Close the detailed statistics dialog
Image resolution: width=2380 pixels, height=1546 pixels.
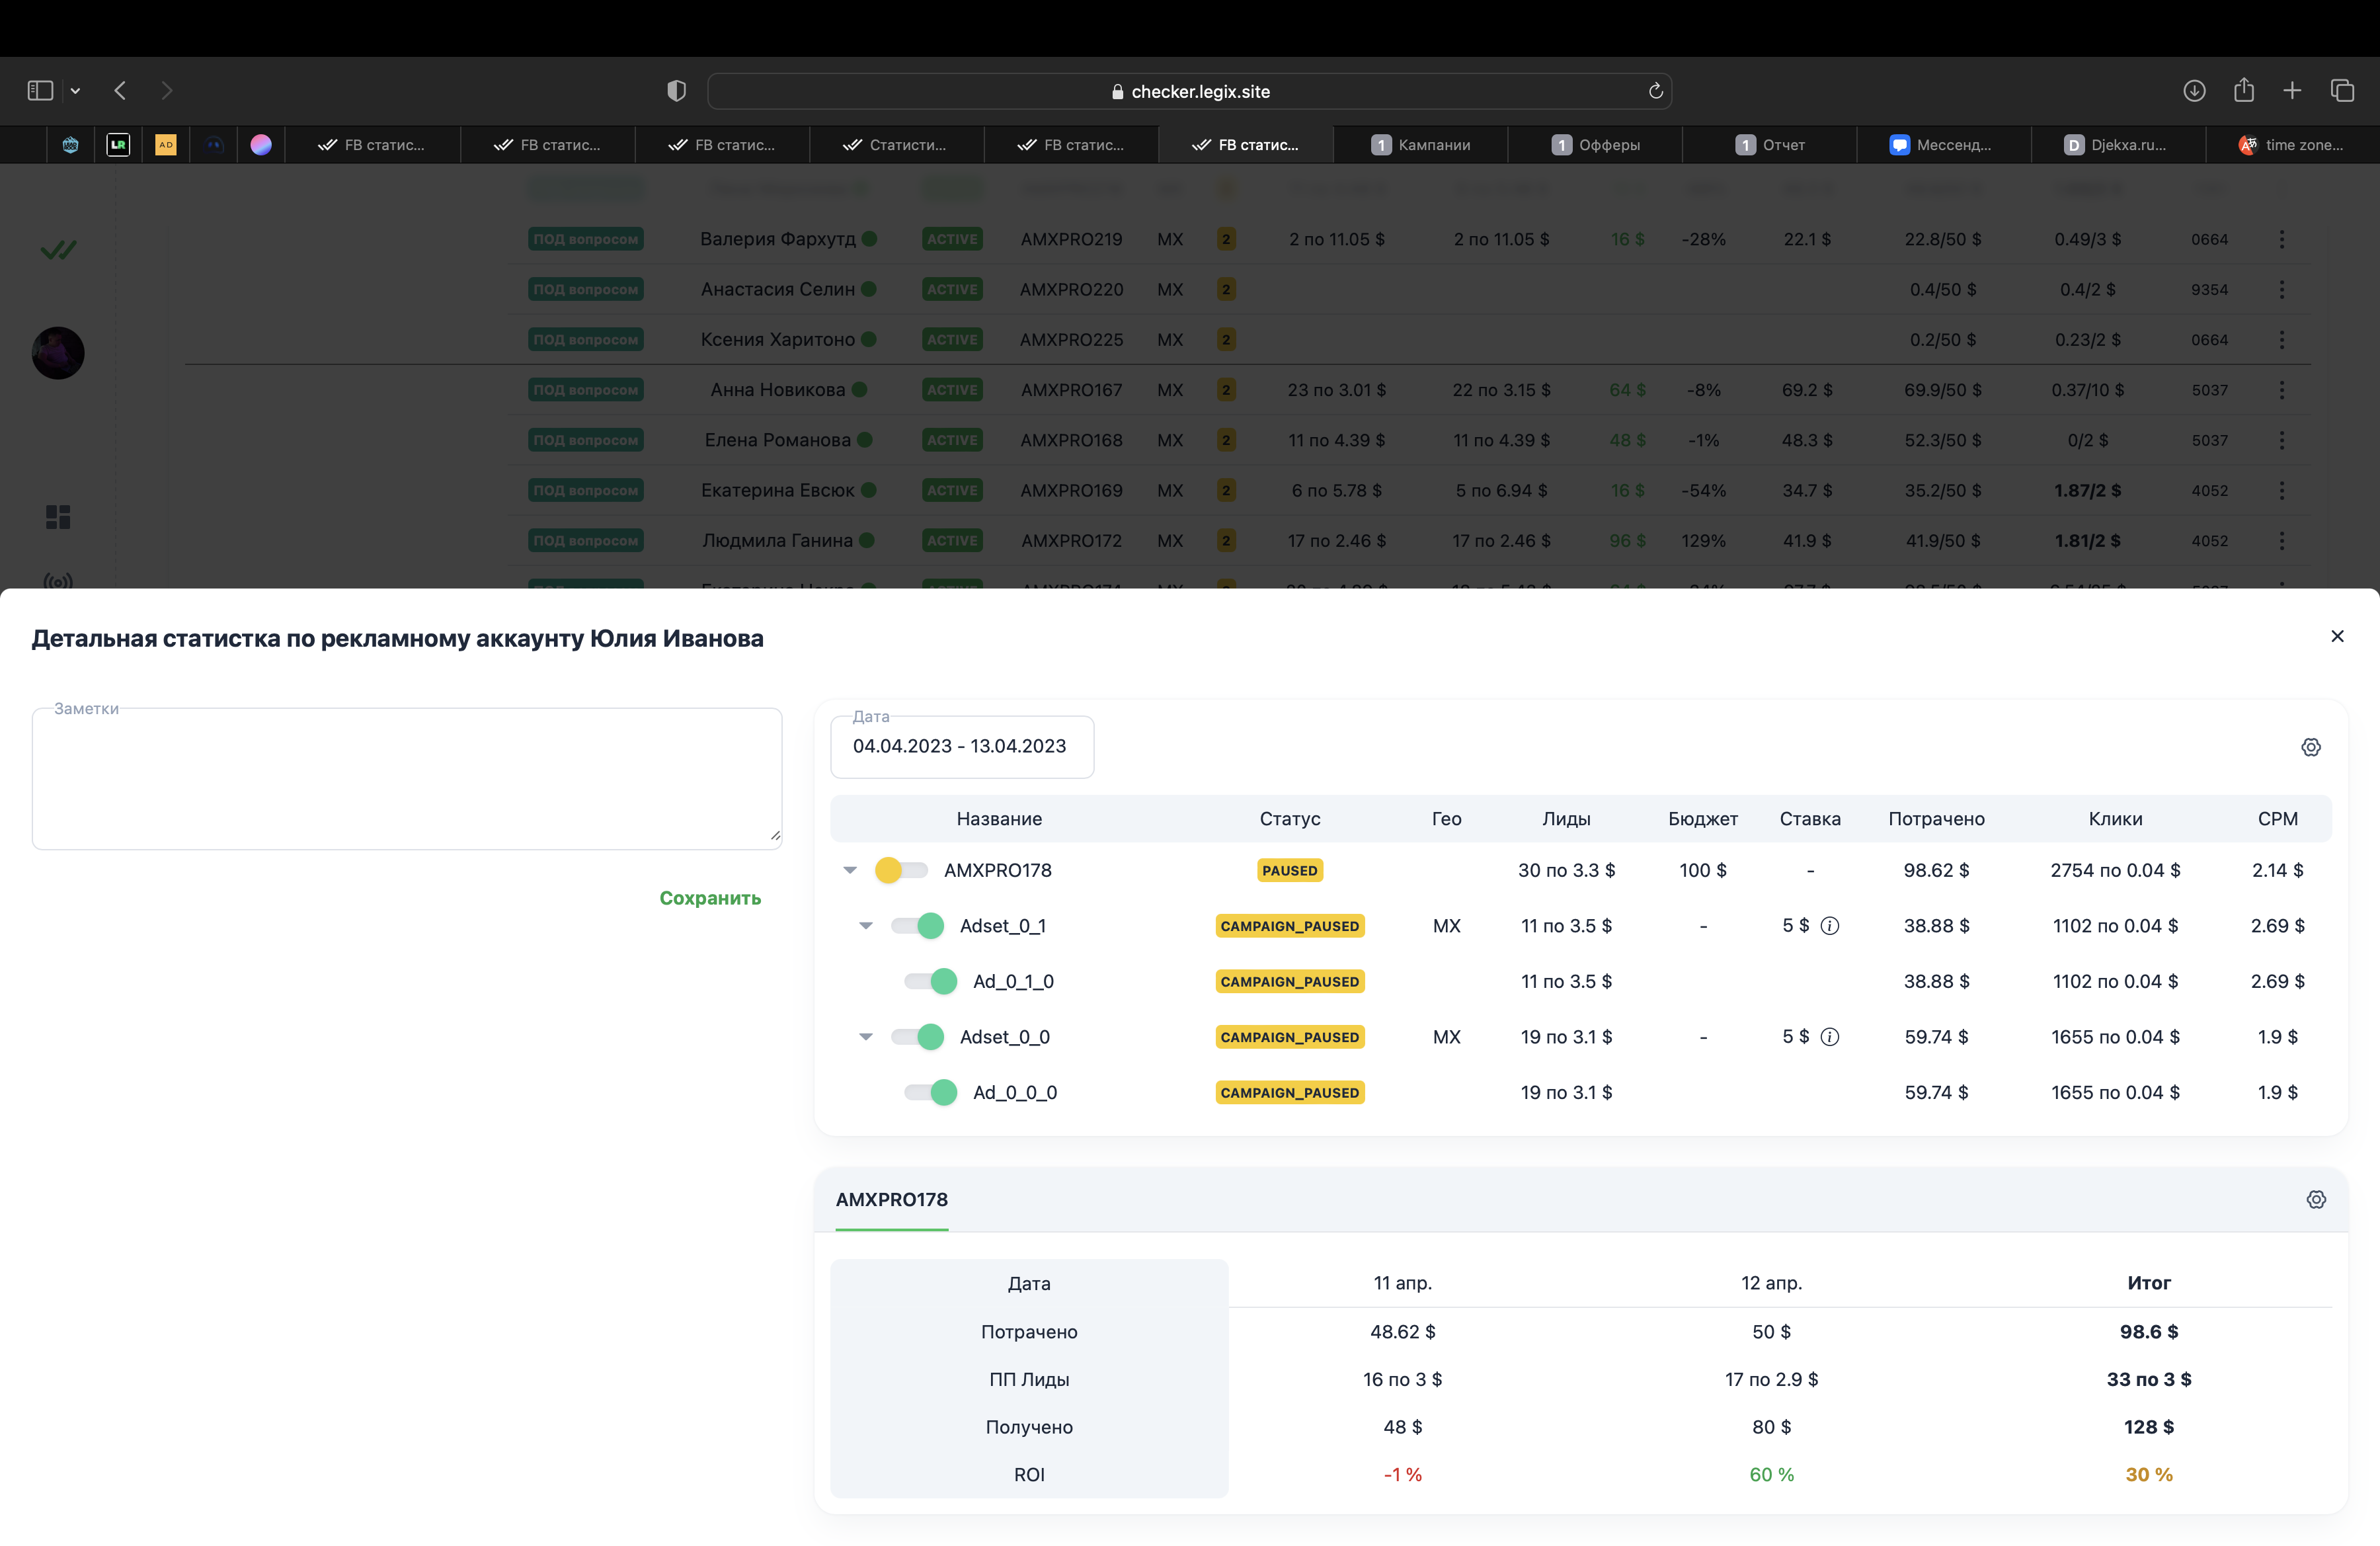coord(2337,636)
